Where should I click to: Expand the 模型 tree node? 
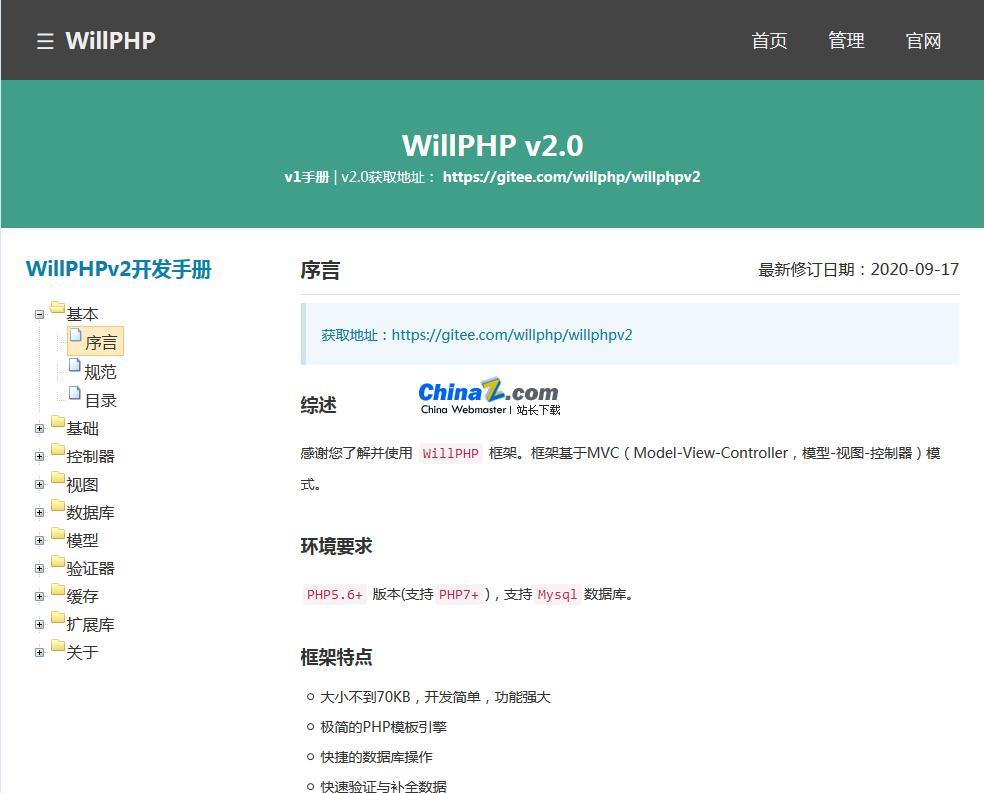coord(40,541)
